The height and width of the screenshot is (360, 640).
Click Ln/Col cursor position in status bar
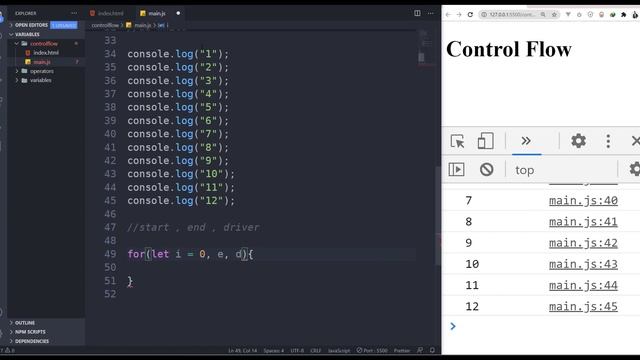[242, 351]
